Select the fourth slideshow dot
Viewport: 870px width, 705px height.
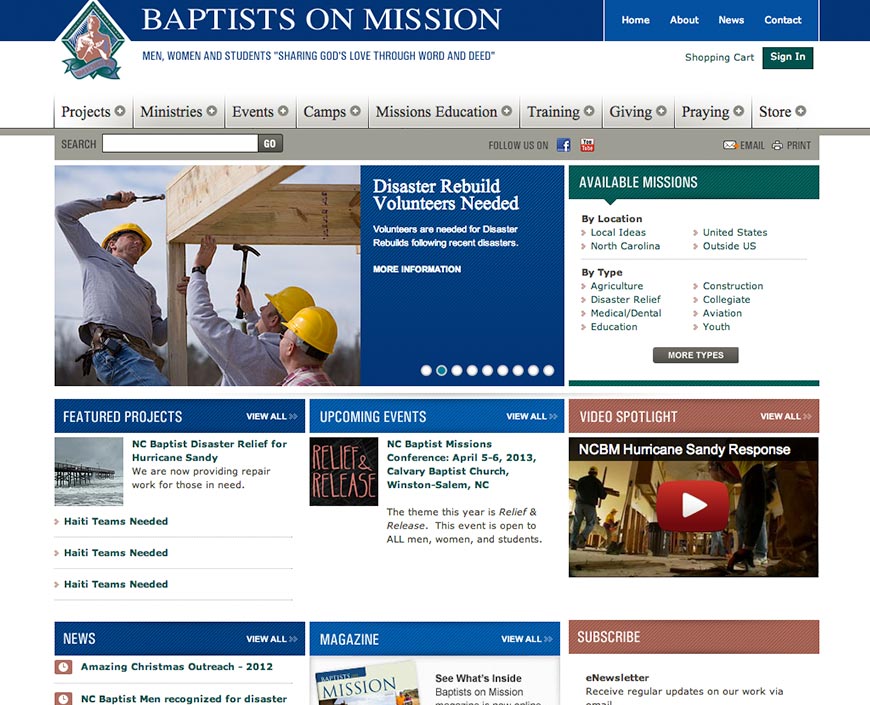472,371
